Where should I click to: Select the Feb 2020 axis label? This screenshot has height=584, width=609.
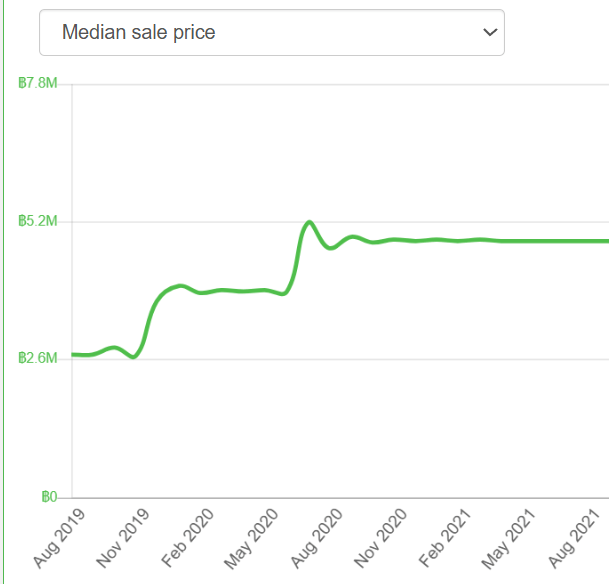click(188, 538)
